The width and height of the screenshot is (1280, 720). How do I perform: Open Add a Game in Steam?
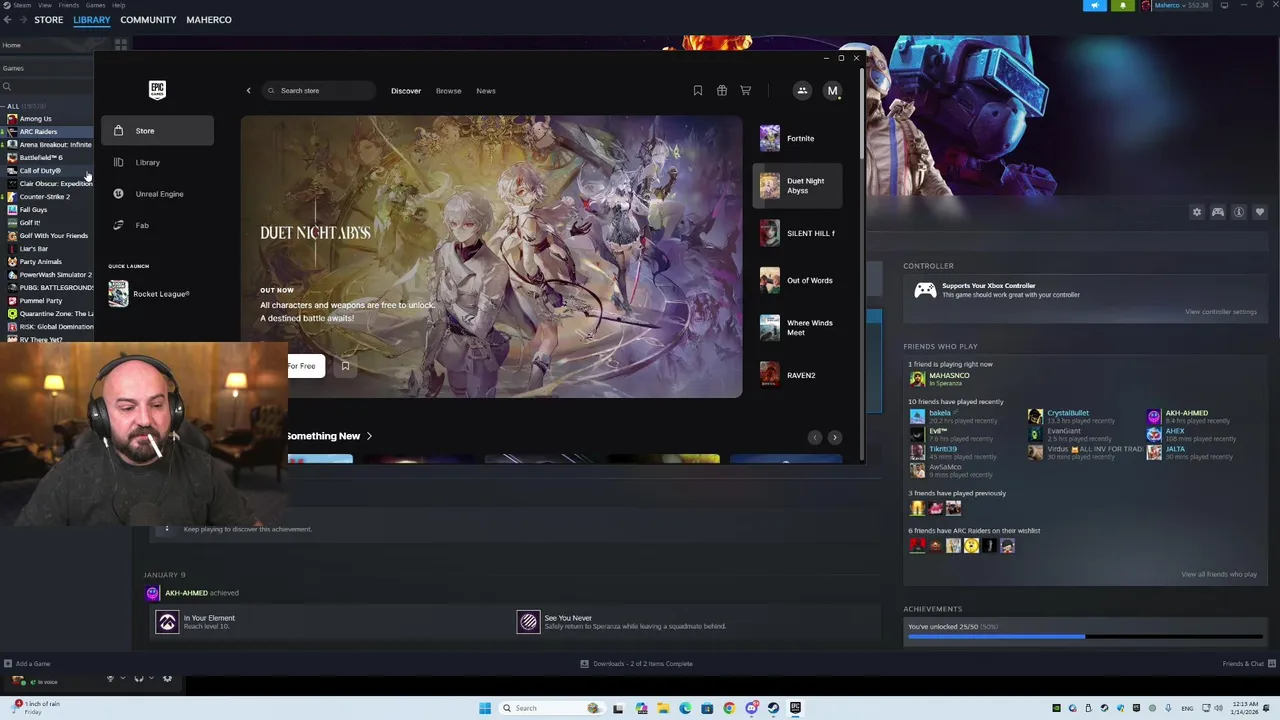pos(27,664)
